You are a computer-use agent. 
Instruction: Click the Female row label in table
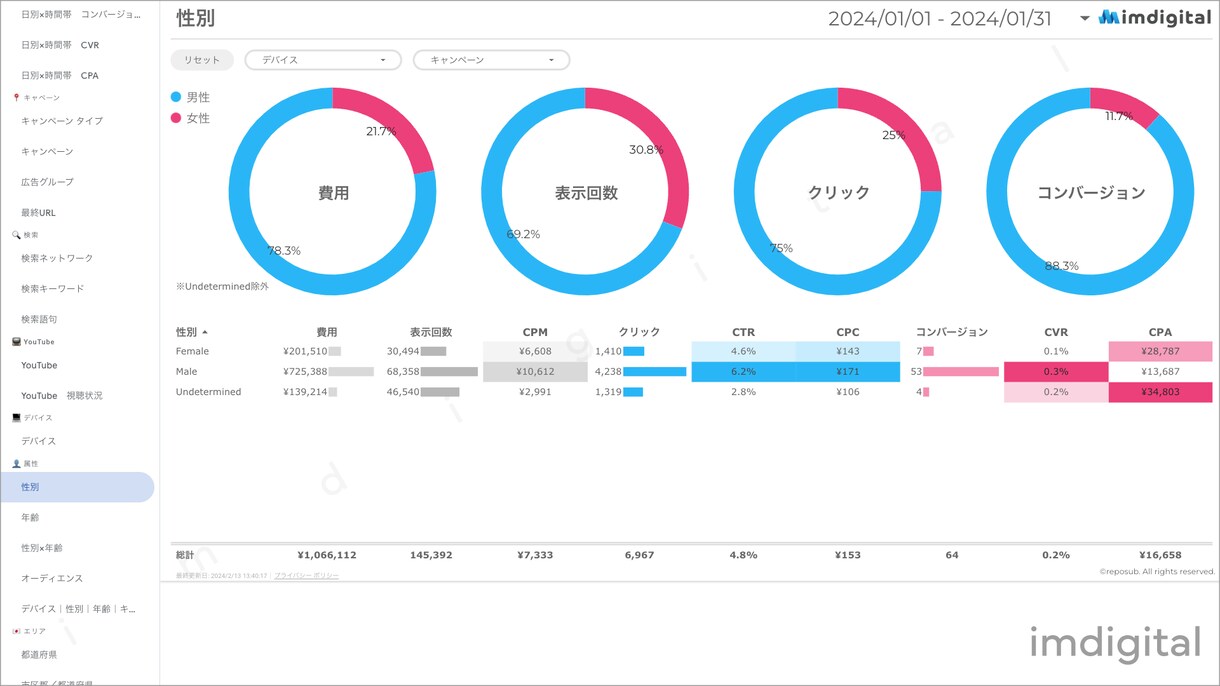(x=193, y=351)
